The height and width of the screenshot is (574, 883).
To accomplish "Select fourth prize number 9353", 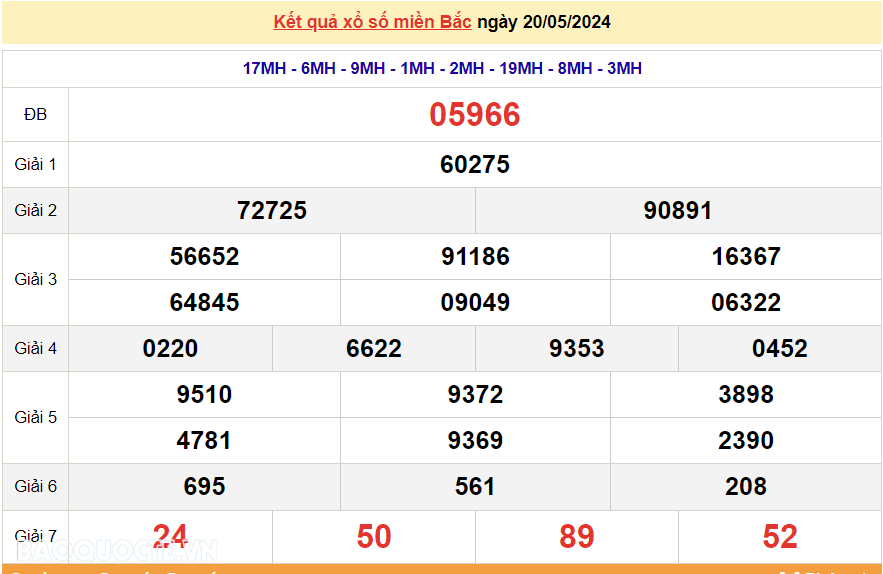I will click(577, 348).
